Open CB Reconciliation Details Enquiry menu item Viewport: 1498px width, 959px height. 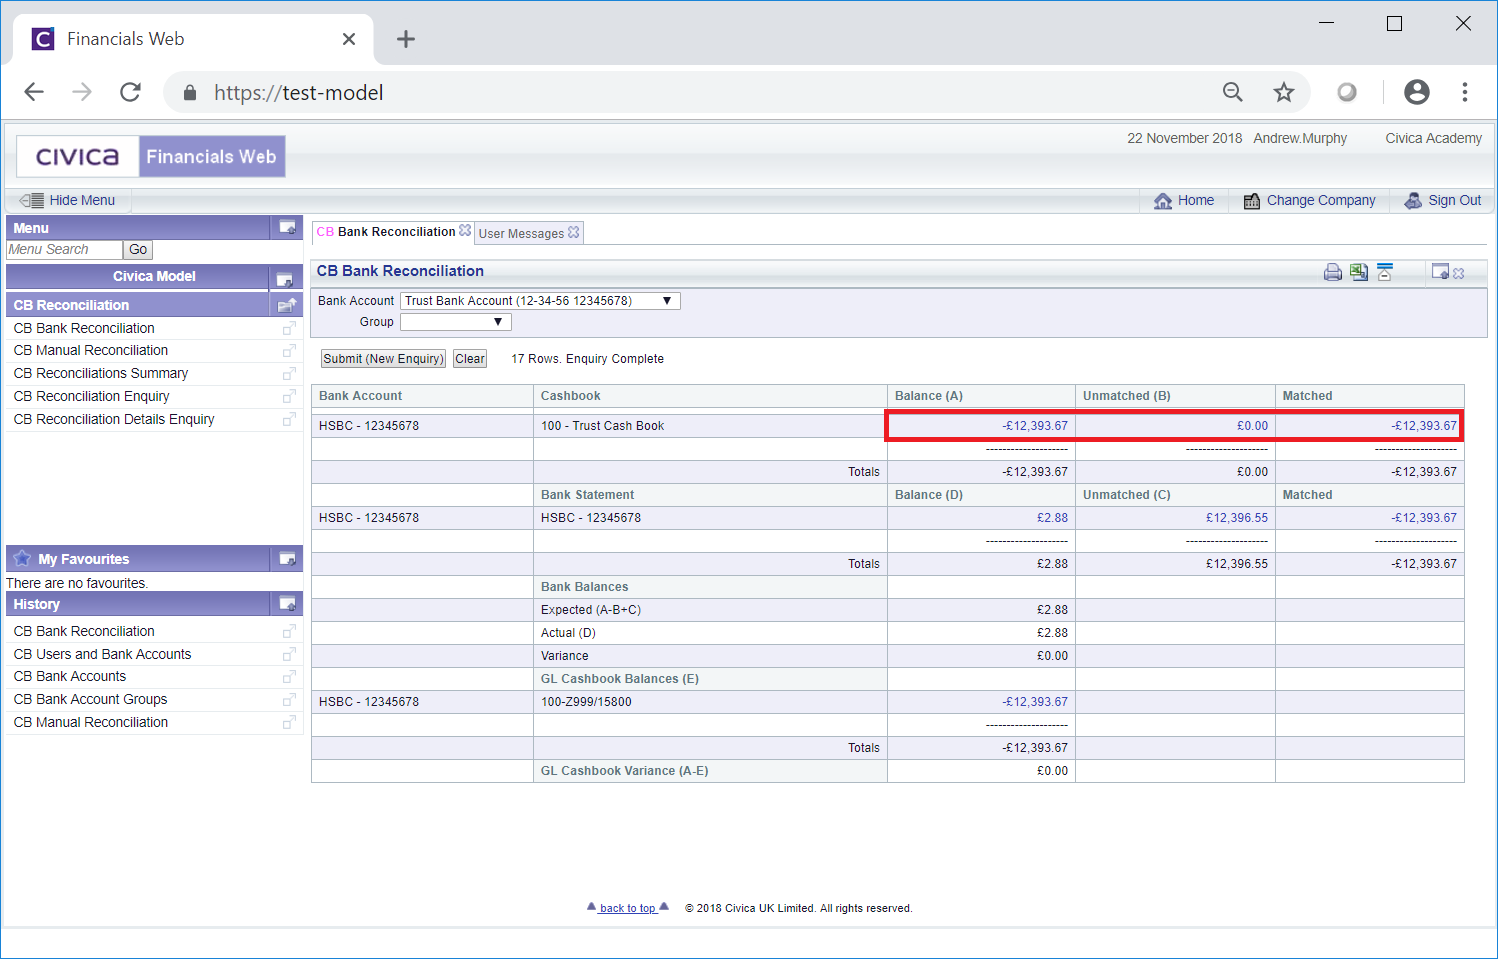click(x=114, y=420)
